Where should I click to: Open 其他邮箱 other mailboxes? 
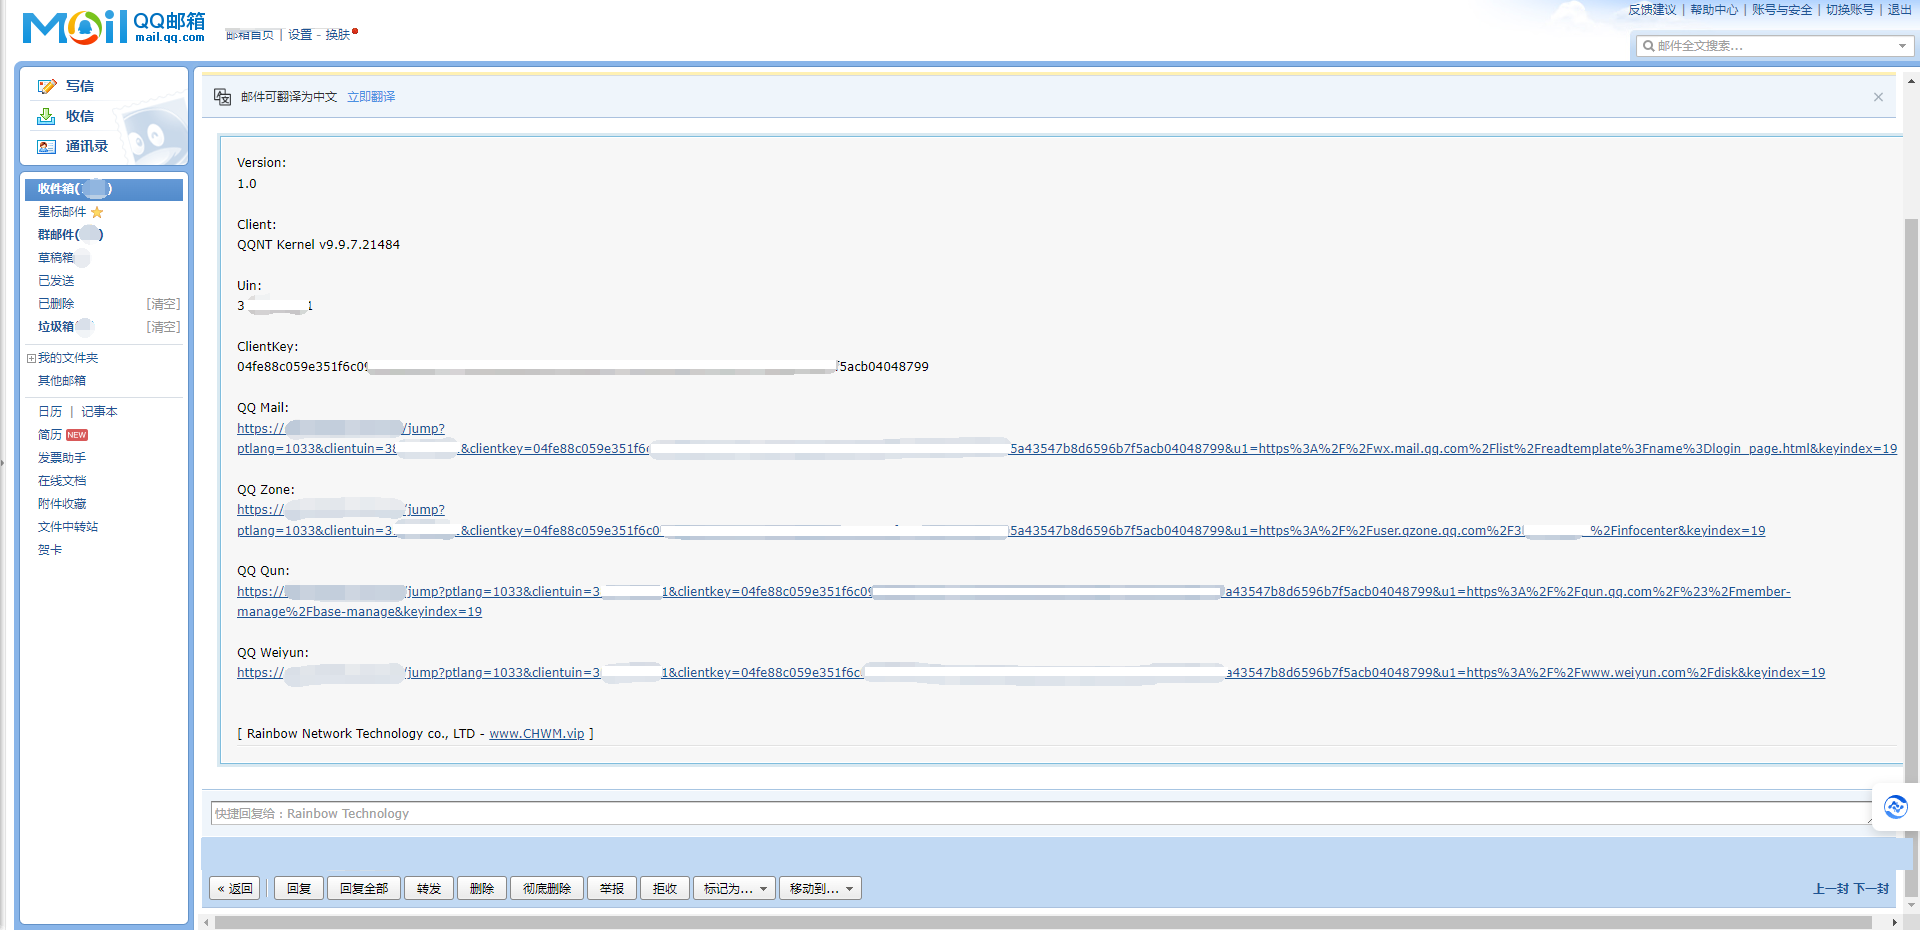click(x=62, y=381)
